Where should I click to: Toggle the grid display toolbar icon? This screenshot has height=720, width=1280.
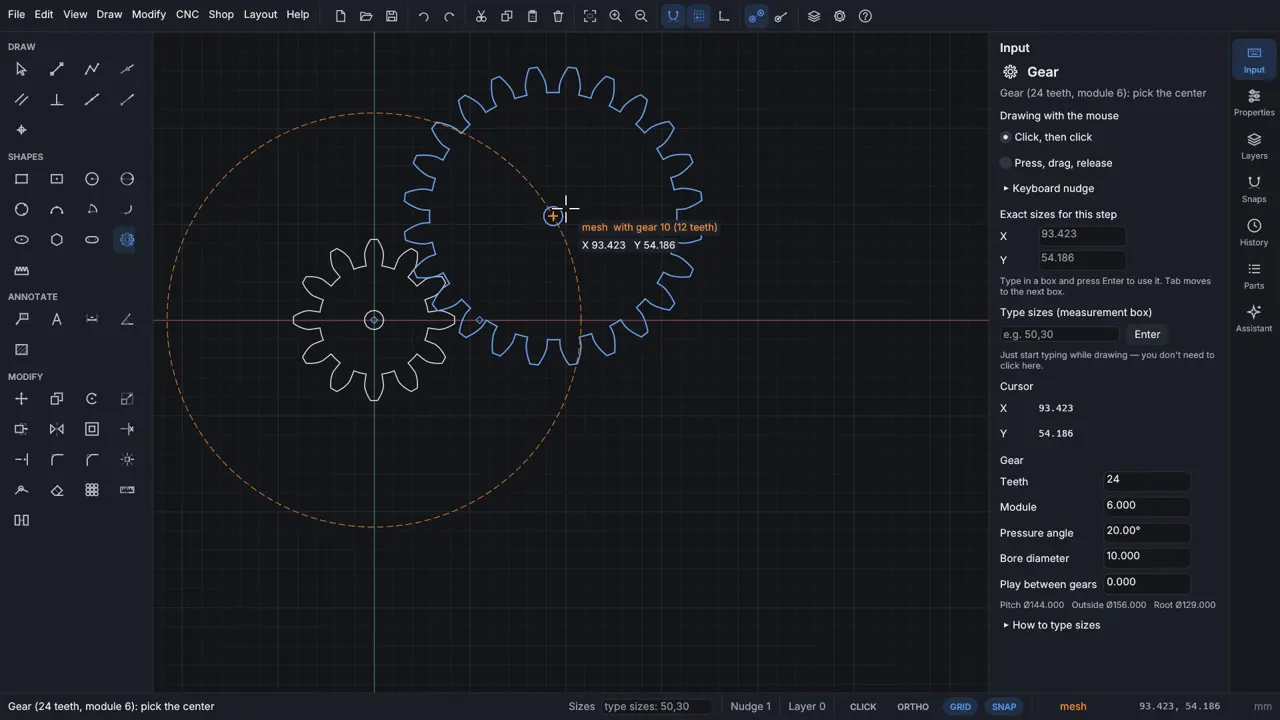[699, 16]
